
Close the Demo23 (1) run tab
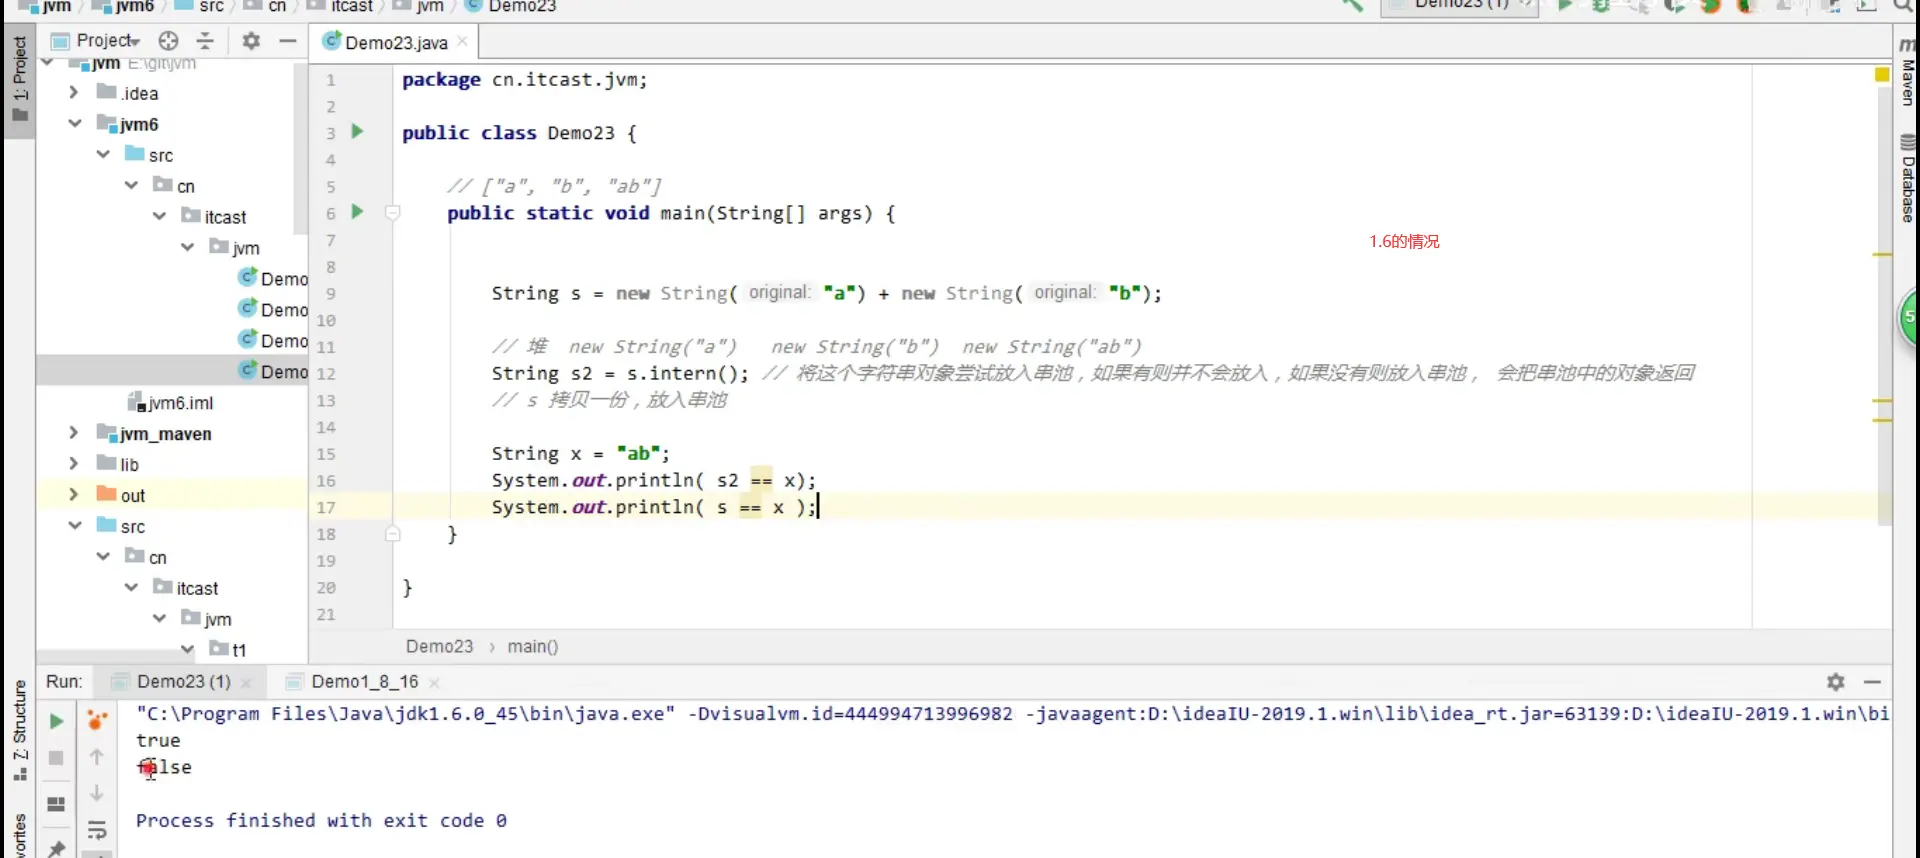pyautogui.click(x=246, y=682)
